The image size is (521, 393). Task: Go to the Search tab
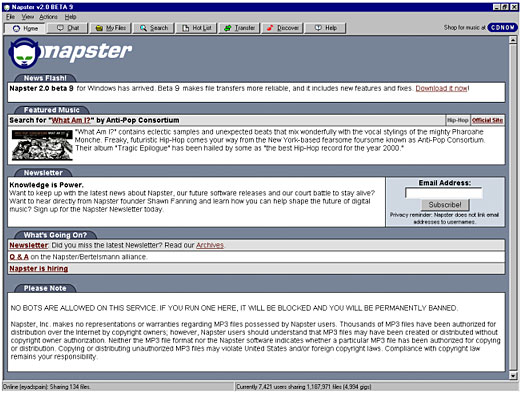(153, 28)
